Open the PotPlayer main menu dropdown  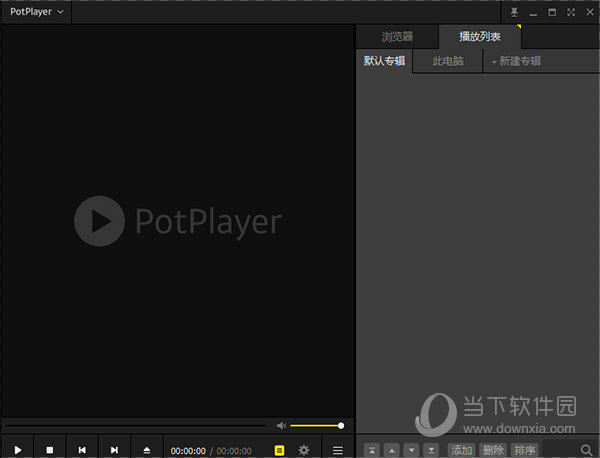point(36,12)
